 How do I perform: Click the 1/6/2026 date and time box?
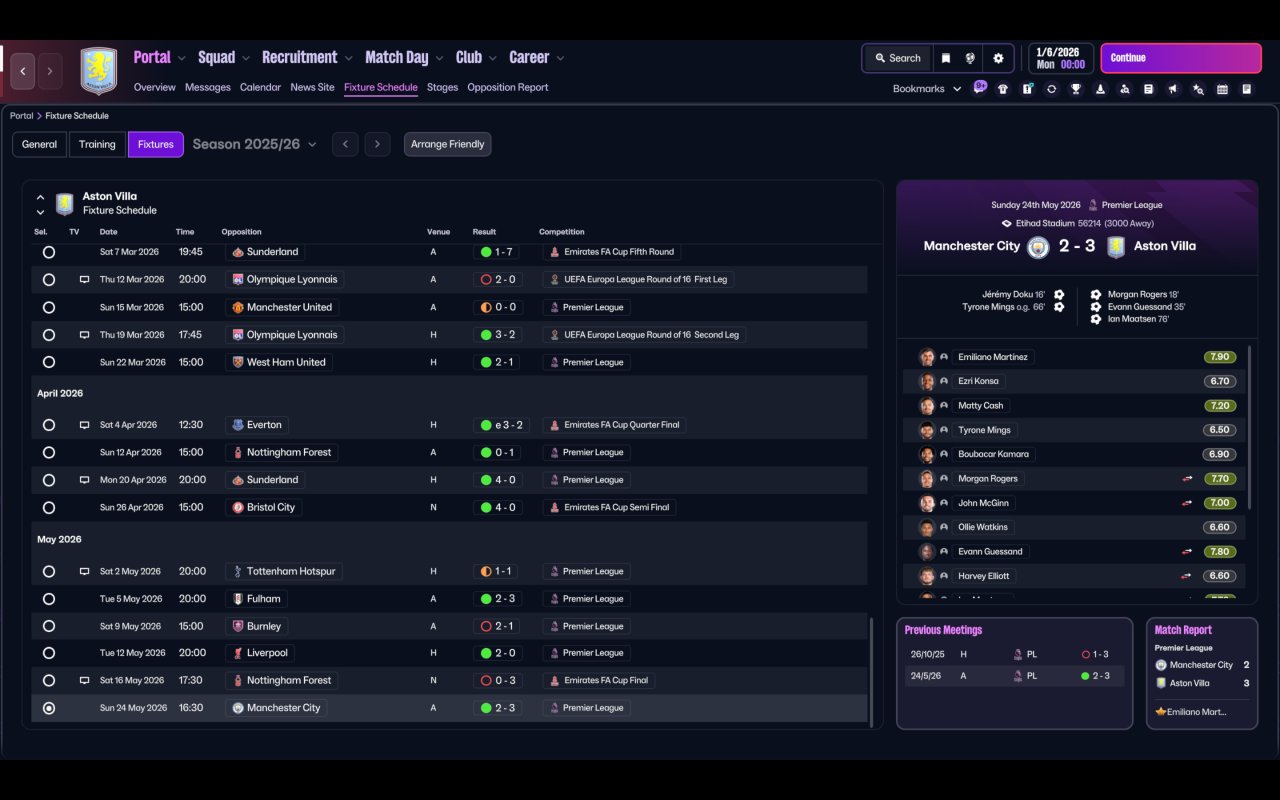(x=1060, y=58)
